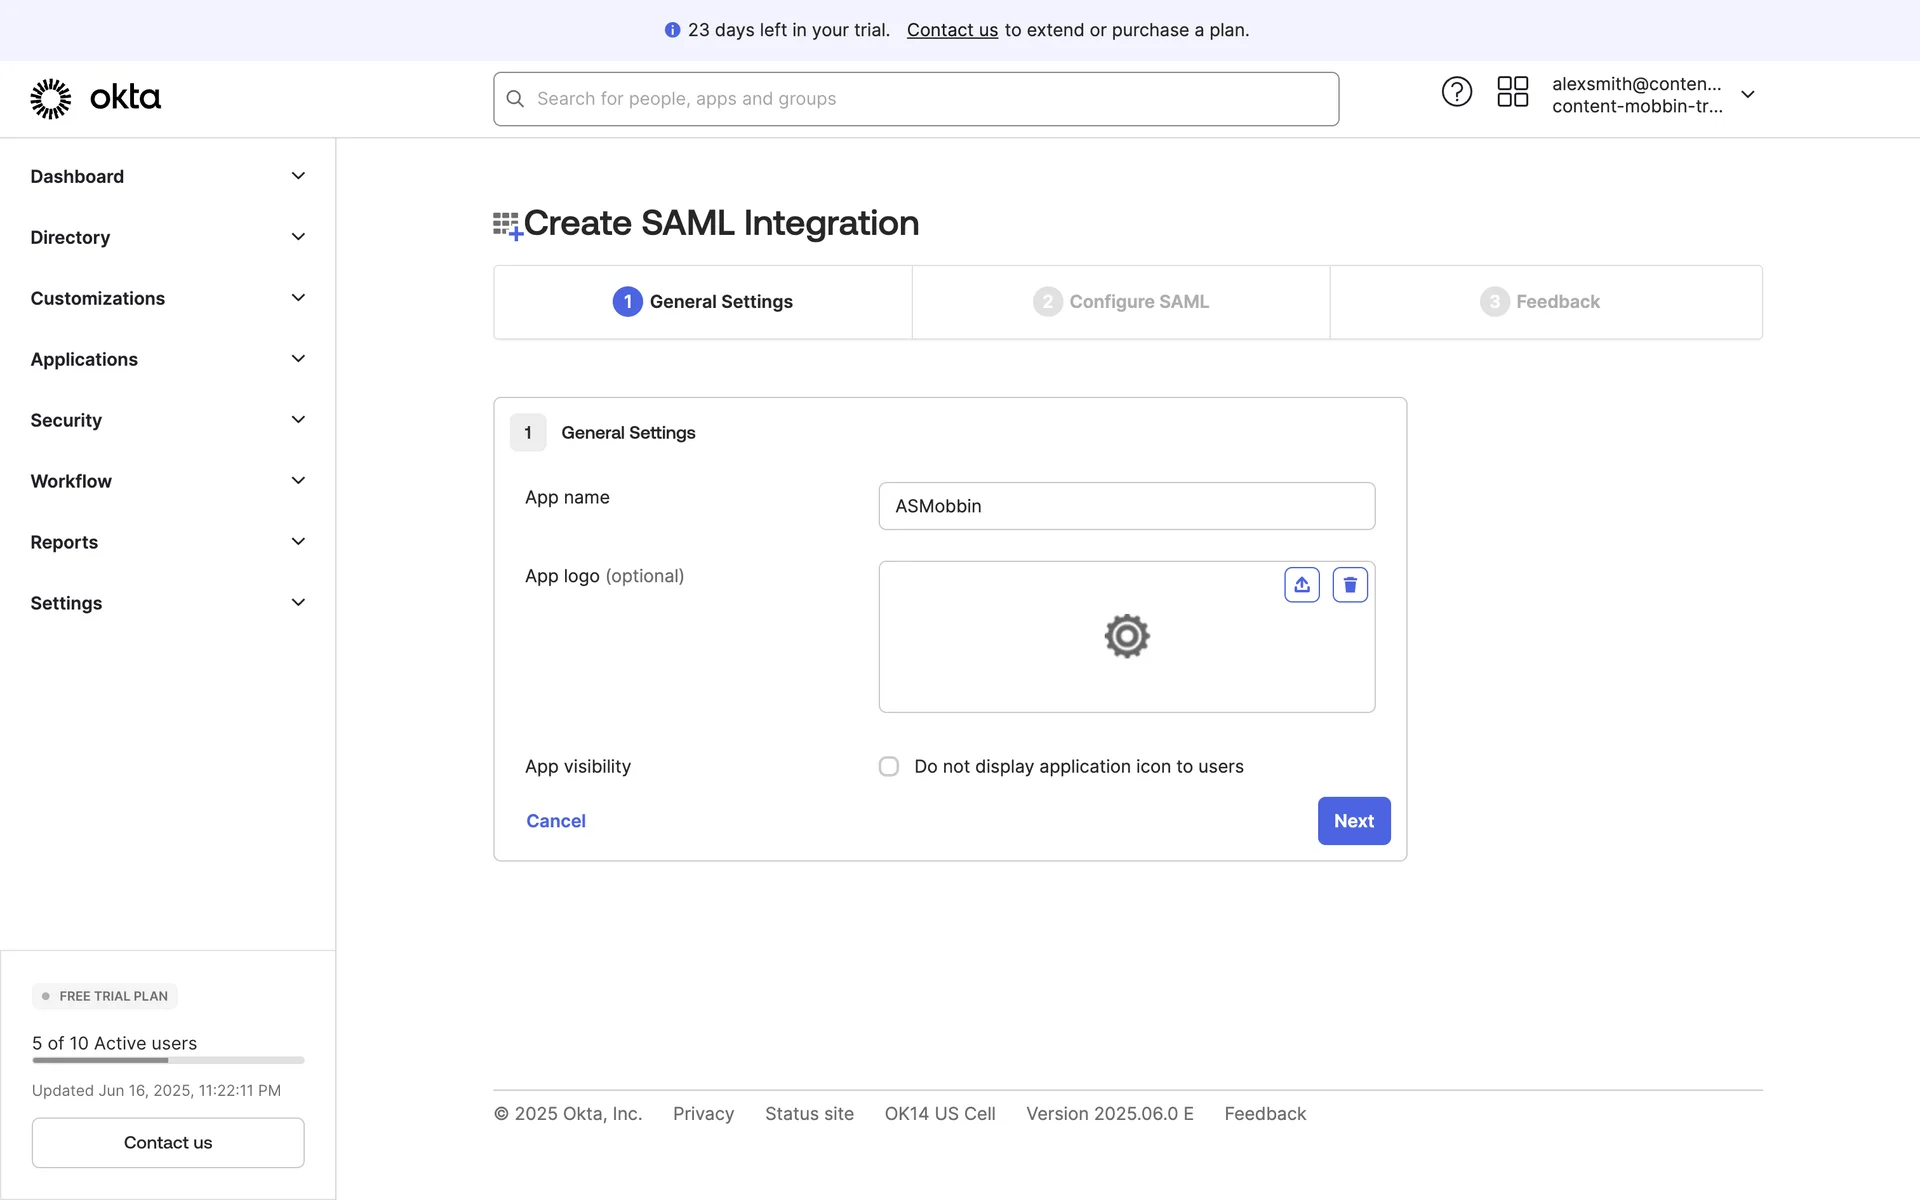The width and height of the screenshot is (1920, 1200).
Task: Click the trial banner info icon
Action: pyautogui.click(x=672, y=30)
